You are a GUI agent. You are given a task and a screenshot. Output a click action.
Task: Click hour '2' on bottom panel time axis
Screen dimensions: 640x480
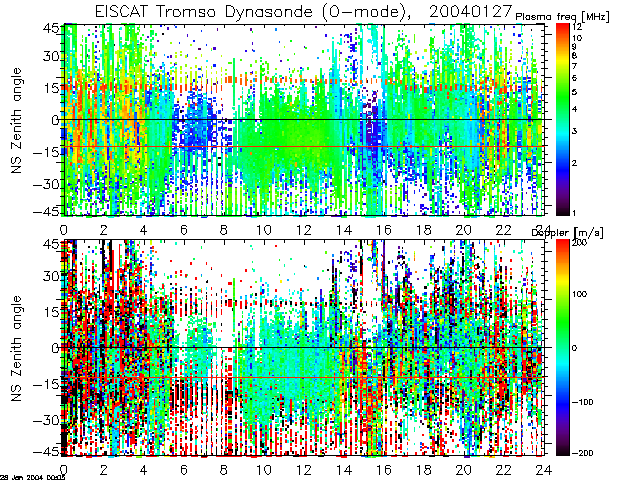(x=104, y=470)
